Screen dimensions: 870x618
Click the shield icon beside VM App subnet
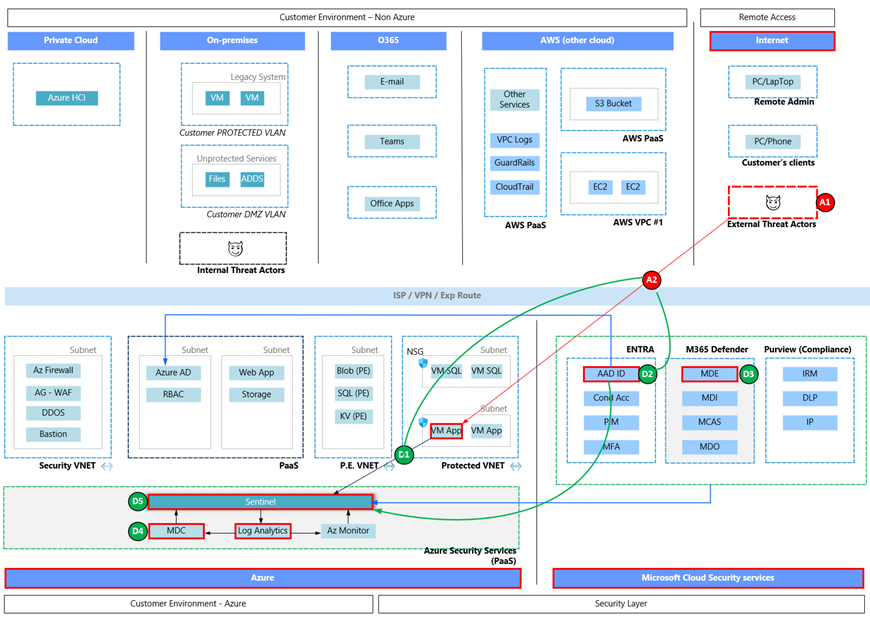pyautogui.click(x=423, y=422)
